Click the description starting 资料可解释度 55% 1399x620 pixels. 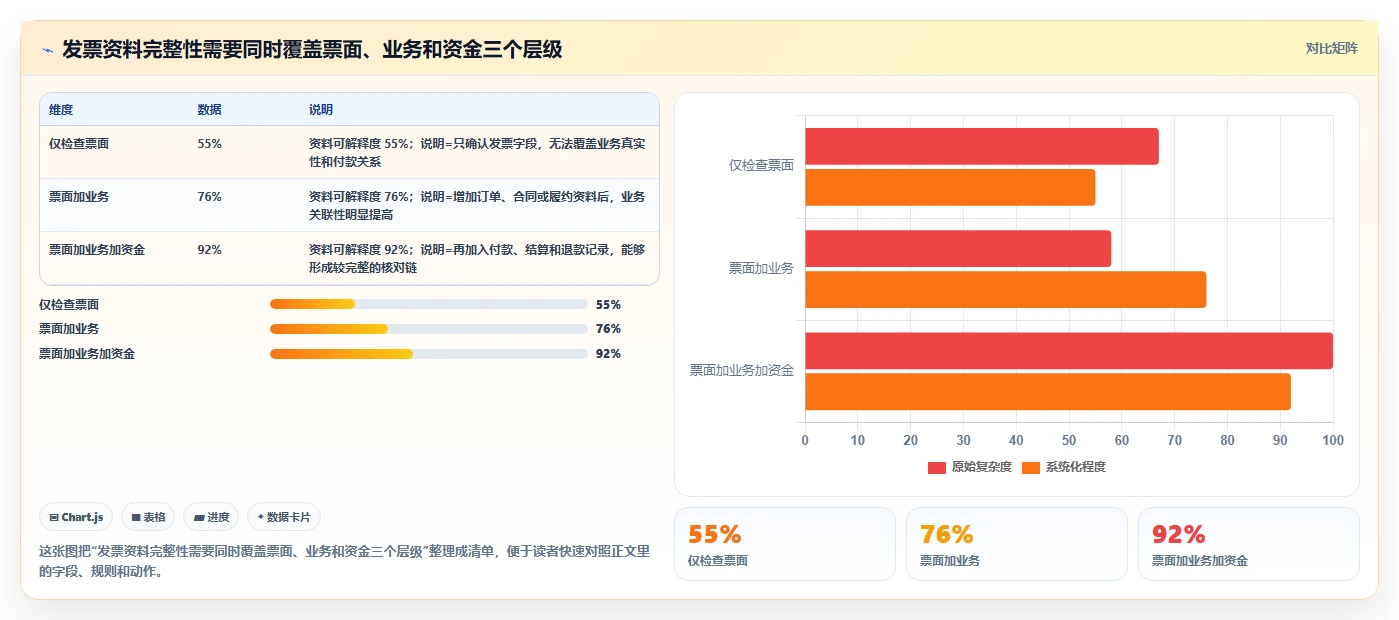click(x=477, y=152)
